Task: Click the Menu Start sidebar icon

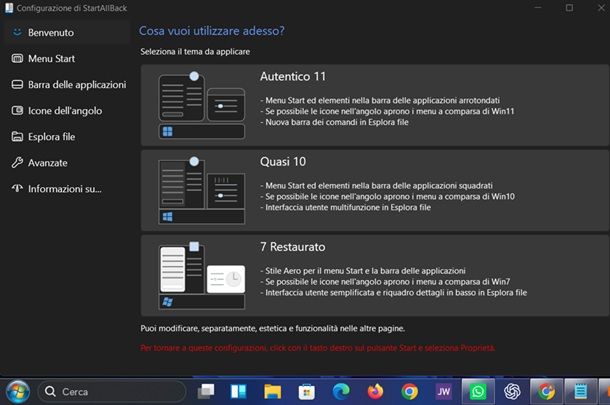Action: [17, 58]
